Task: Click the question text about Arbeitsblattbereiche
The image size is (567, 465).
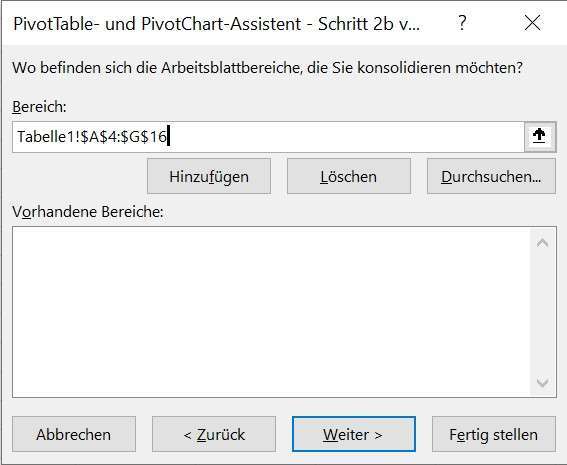Action: coord(268,68)
